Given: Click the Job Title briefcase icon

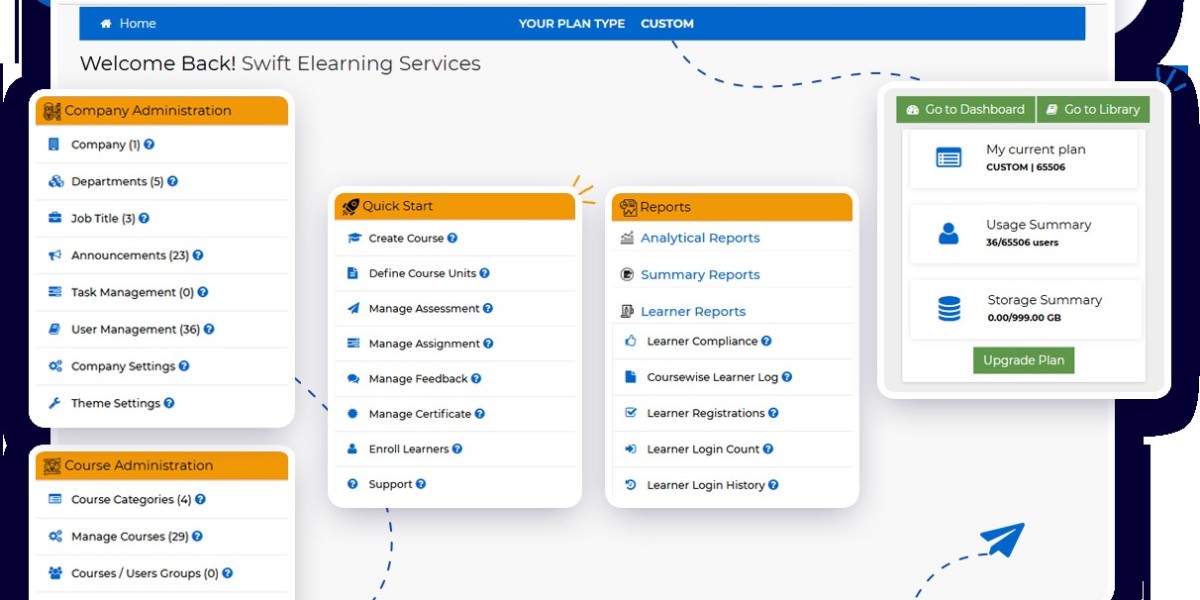Looking at the screenshot, I should (x=55, y=218).
